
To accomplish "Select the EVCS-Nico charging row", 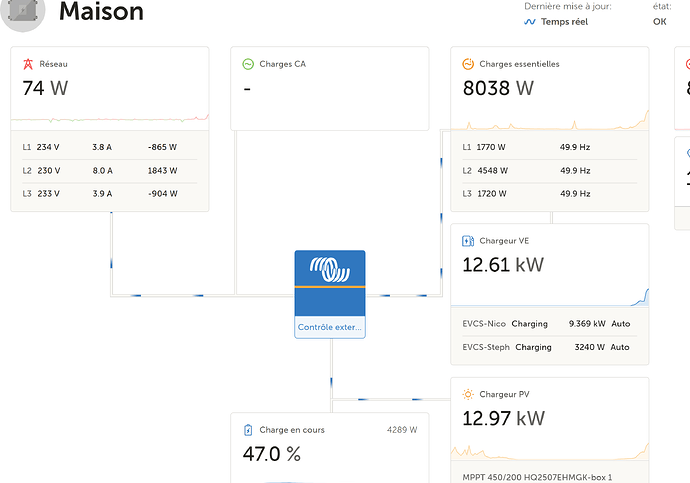I will (550, 324).
